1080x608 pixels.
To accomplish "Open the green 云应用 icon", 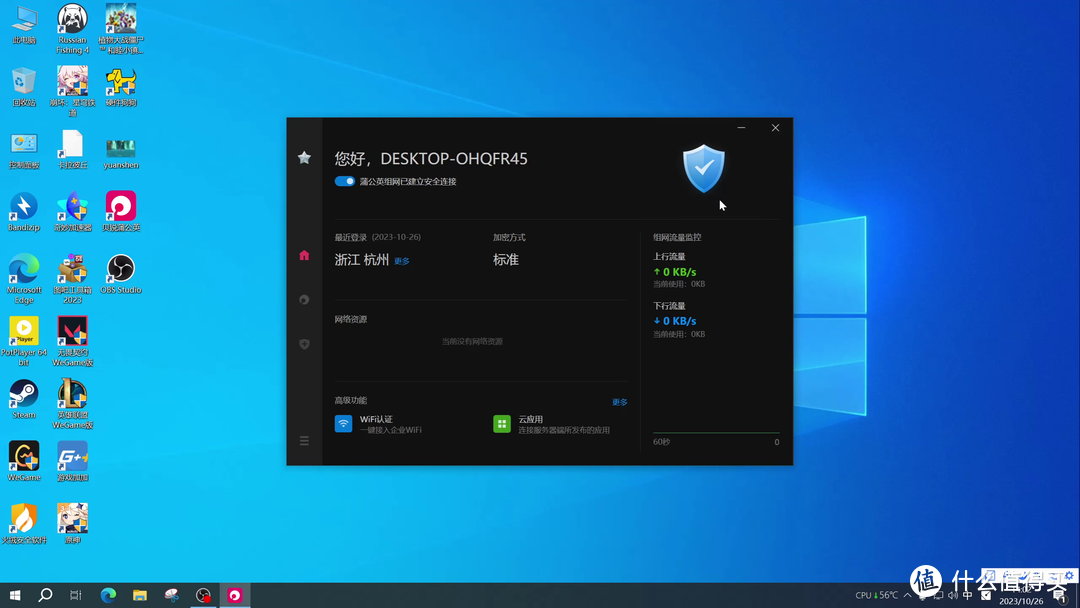I will [502, 424].
